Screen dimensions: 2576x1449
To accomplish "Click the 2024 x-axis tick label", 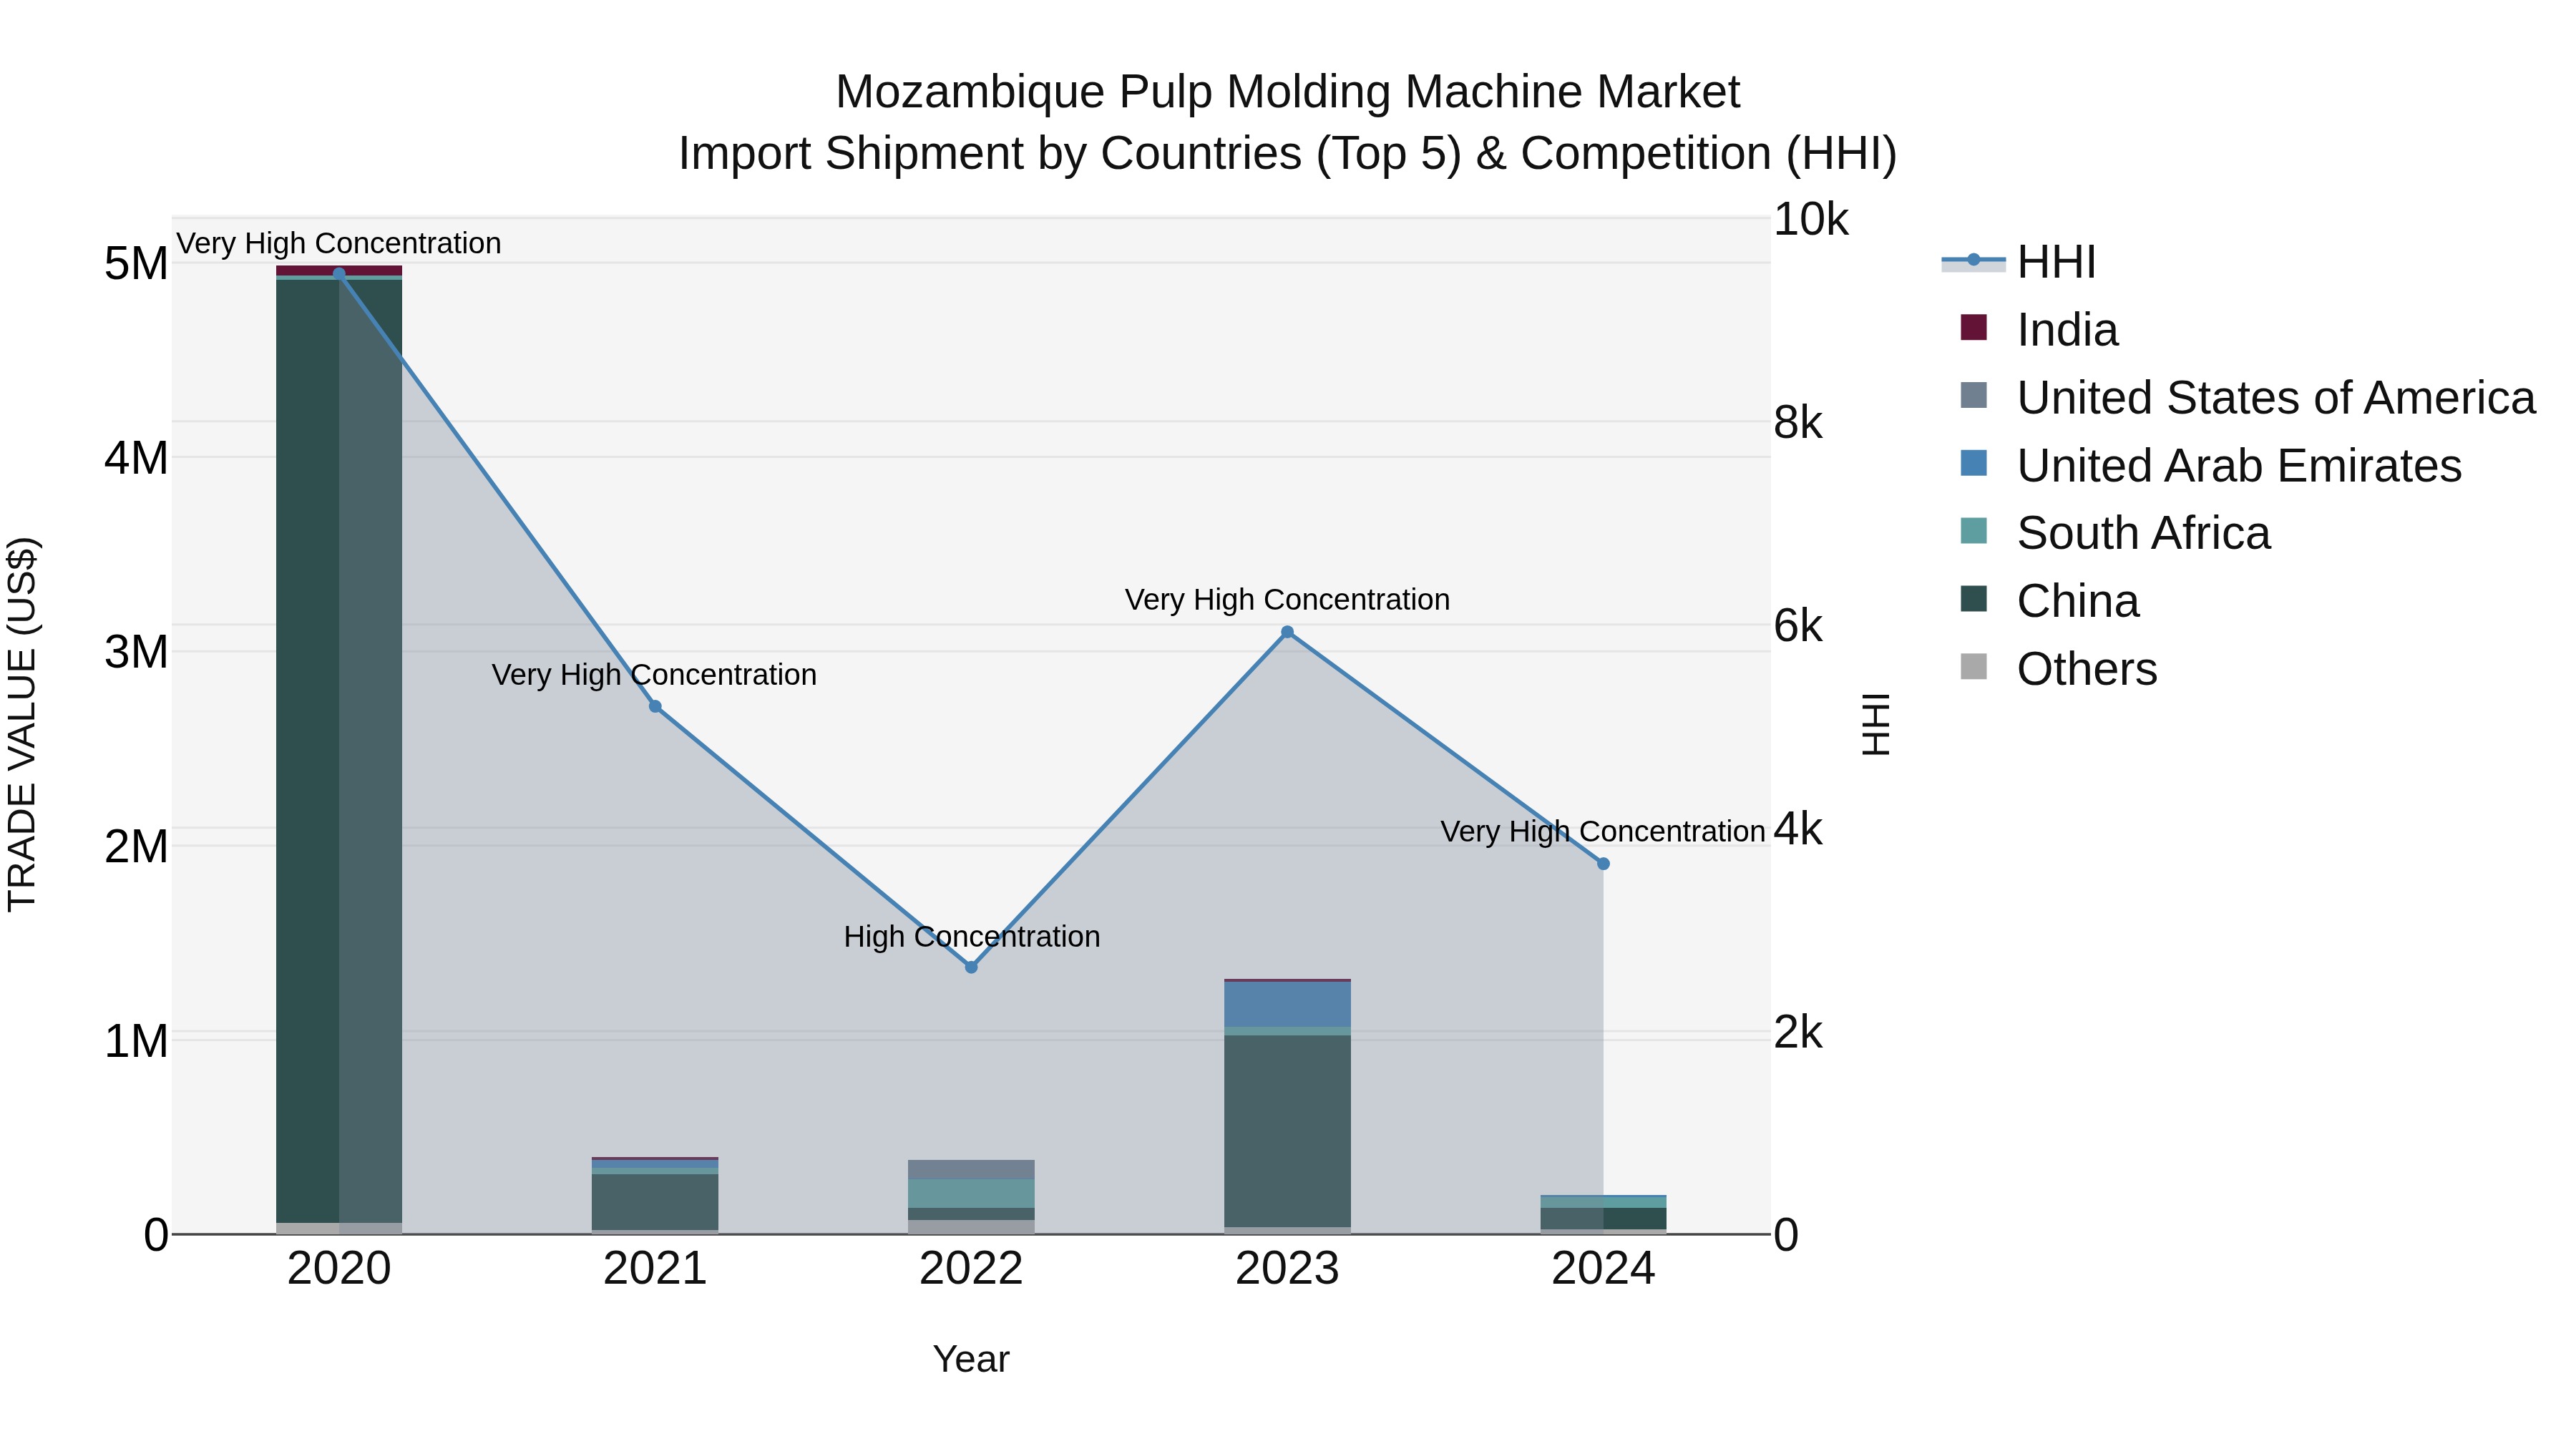I will tap(1603, 1269).
